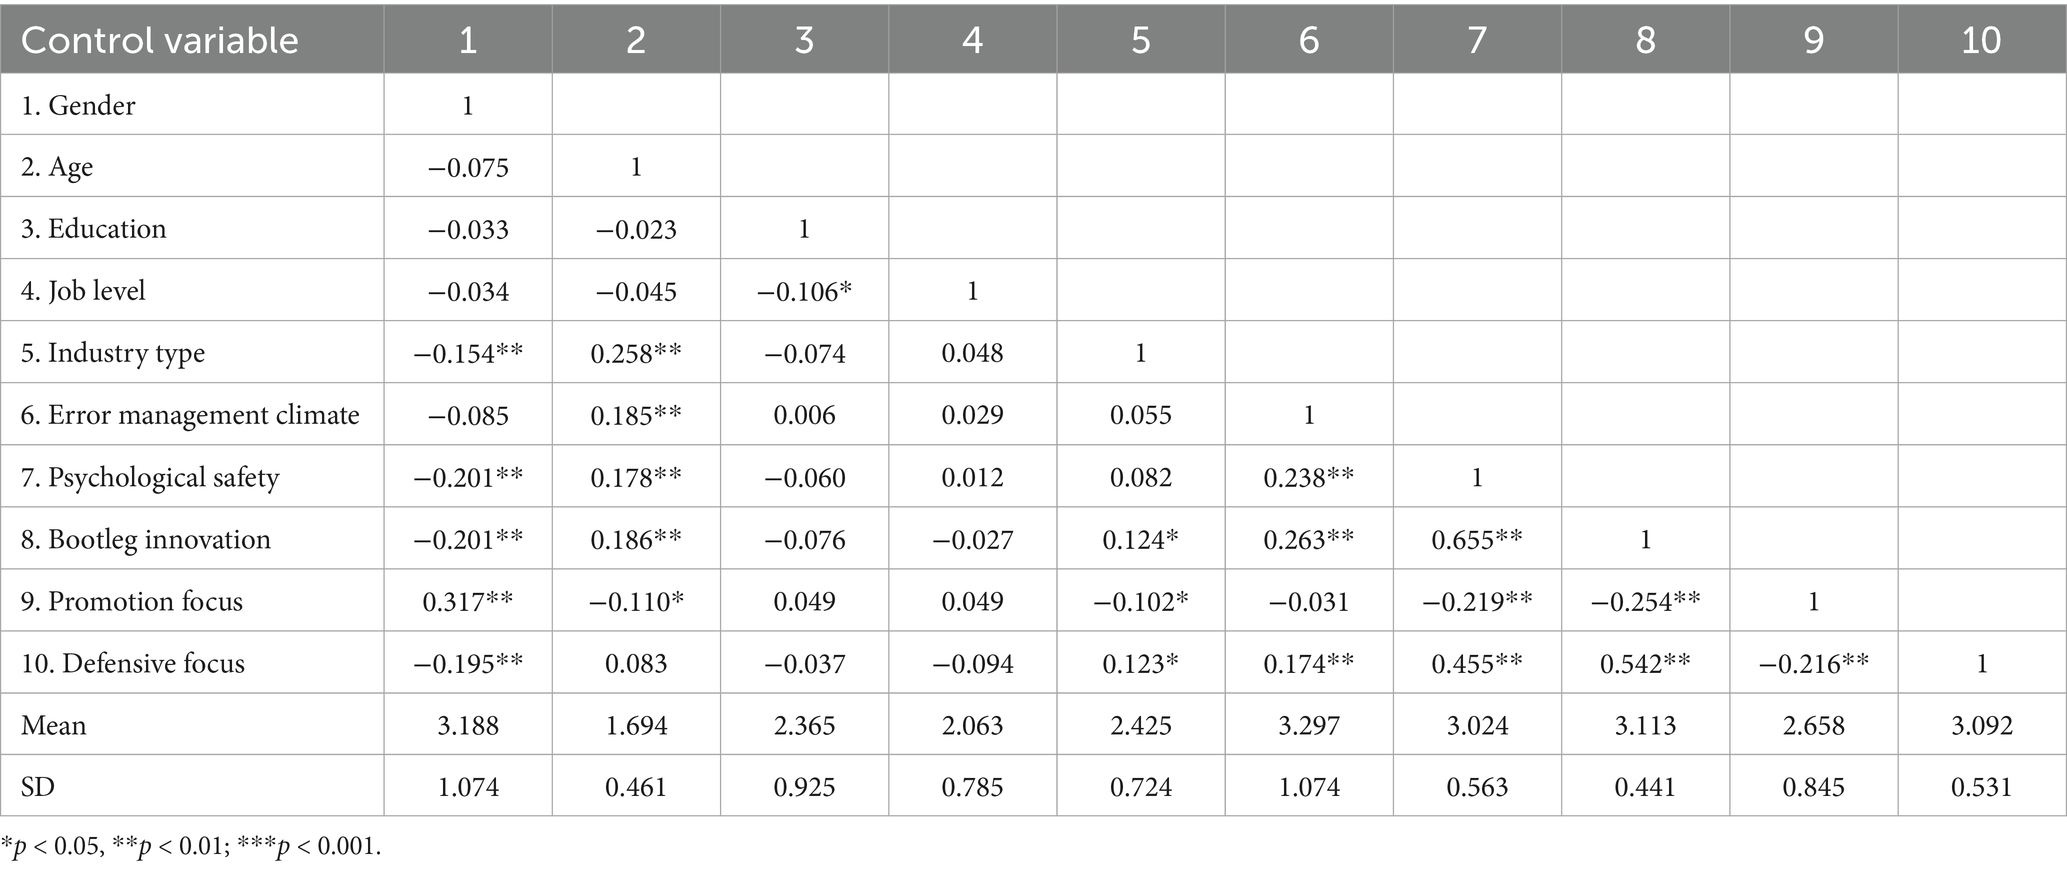Click the '9. Promotion focus' row label

[132, 601]
